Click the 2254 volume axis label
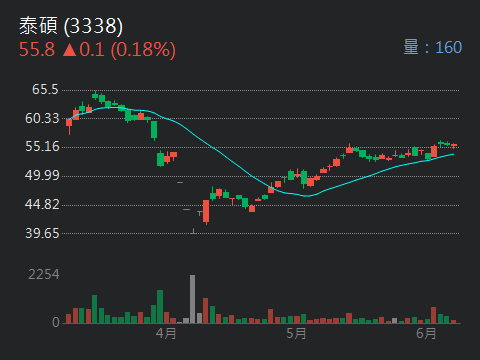 pyautogui.click(x=44, y=275)
